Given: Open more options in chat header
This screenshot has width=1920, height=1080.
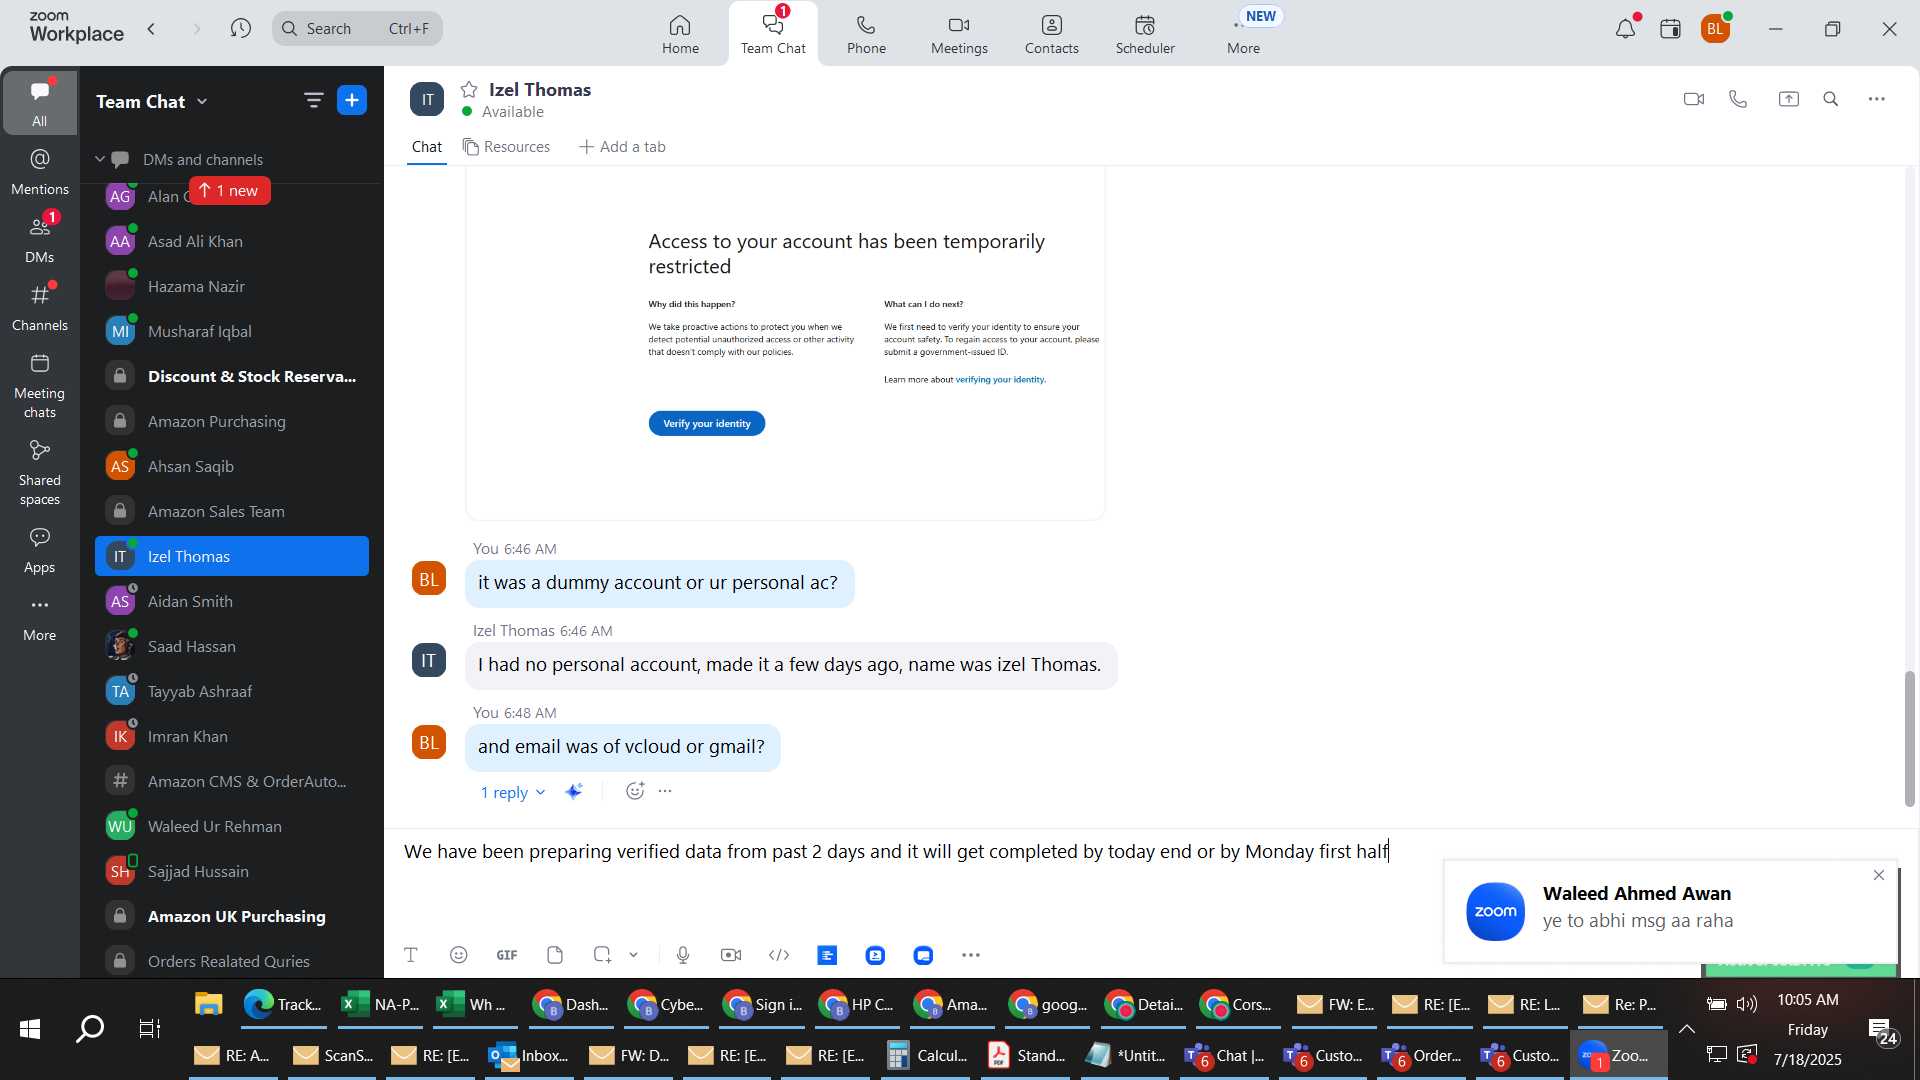Looking at the screenshot, I should pyautogui.click(x=1877, y=99).
